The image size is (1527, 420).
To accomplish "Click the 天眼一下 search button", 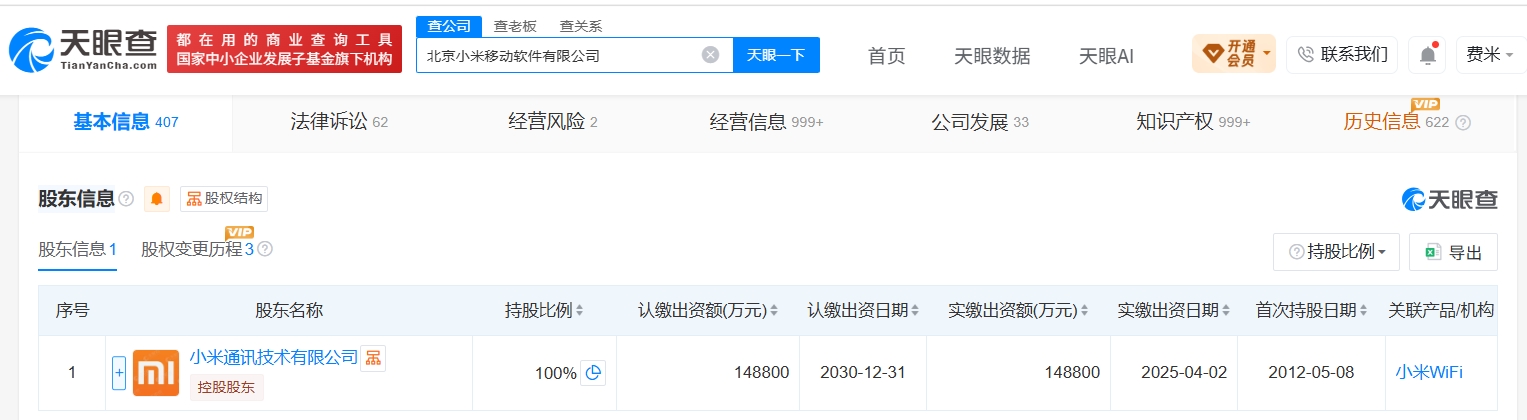I will pos(776,55).
